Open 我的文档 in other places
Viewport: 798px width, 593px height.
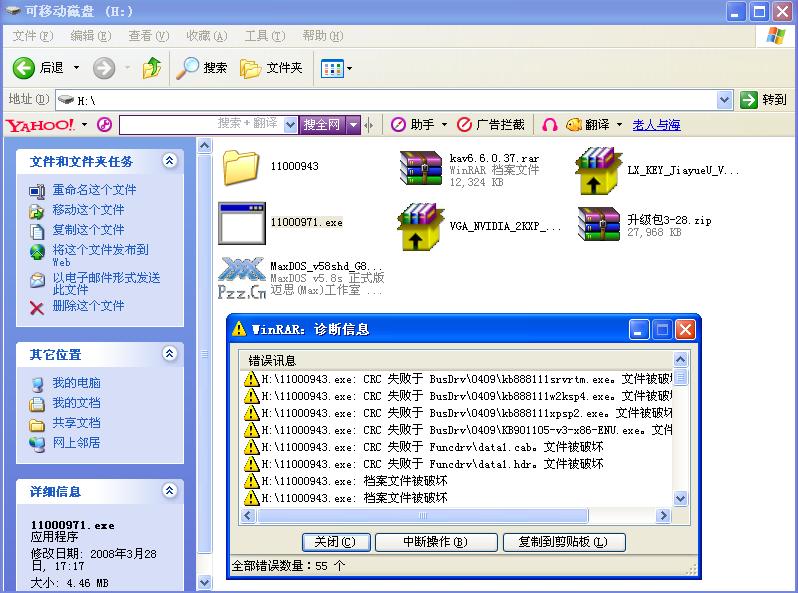tap(76, 403)
